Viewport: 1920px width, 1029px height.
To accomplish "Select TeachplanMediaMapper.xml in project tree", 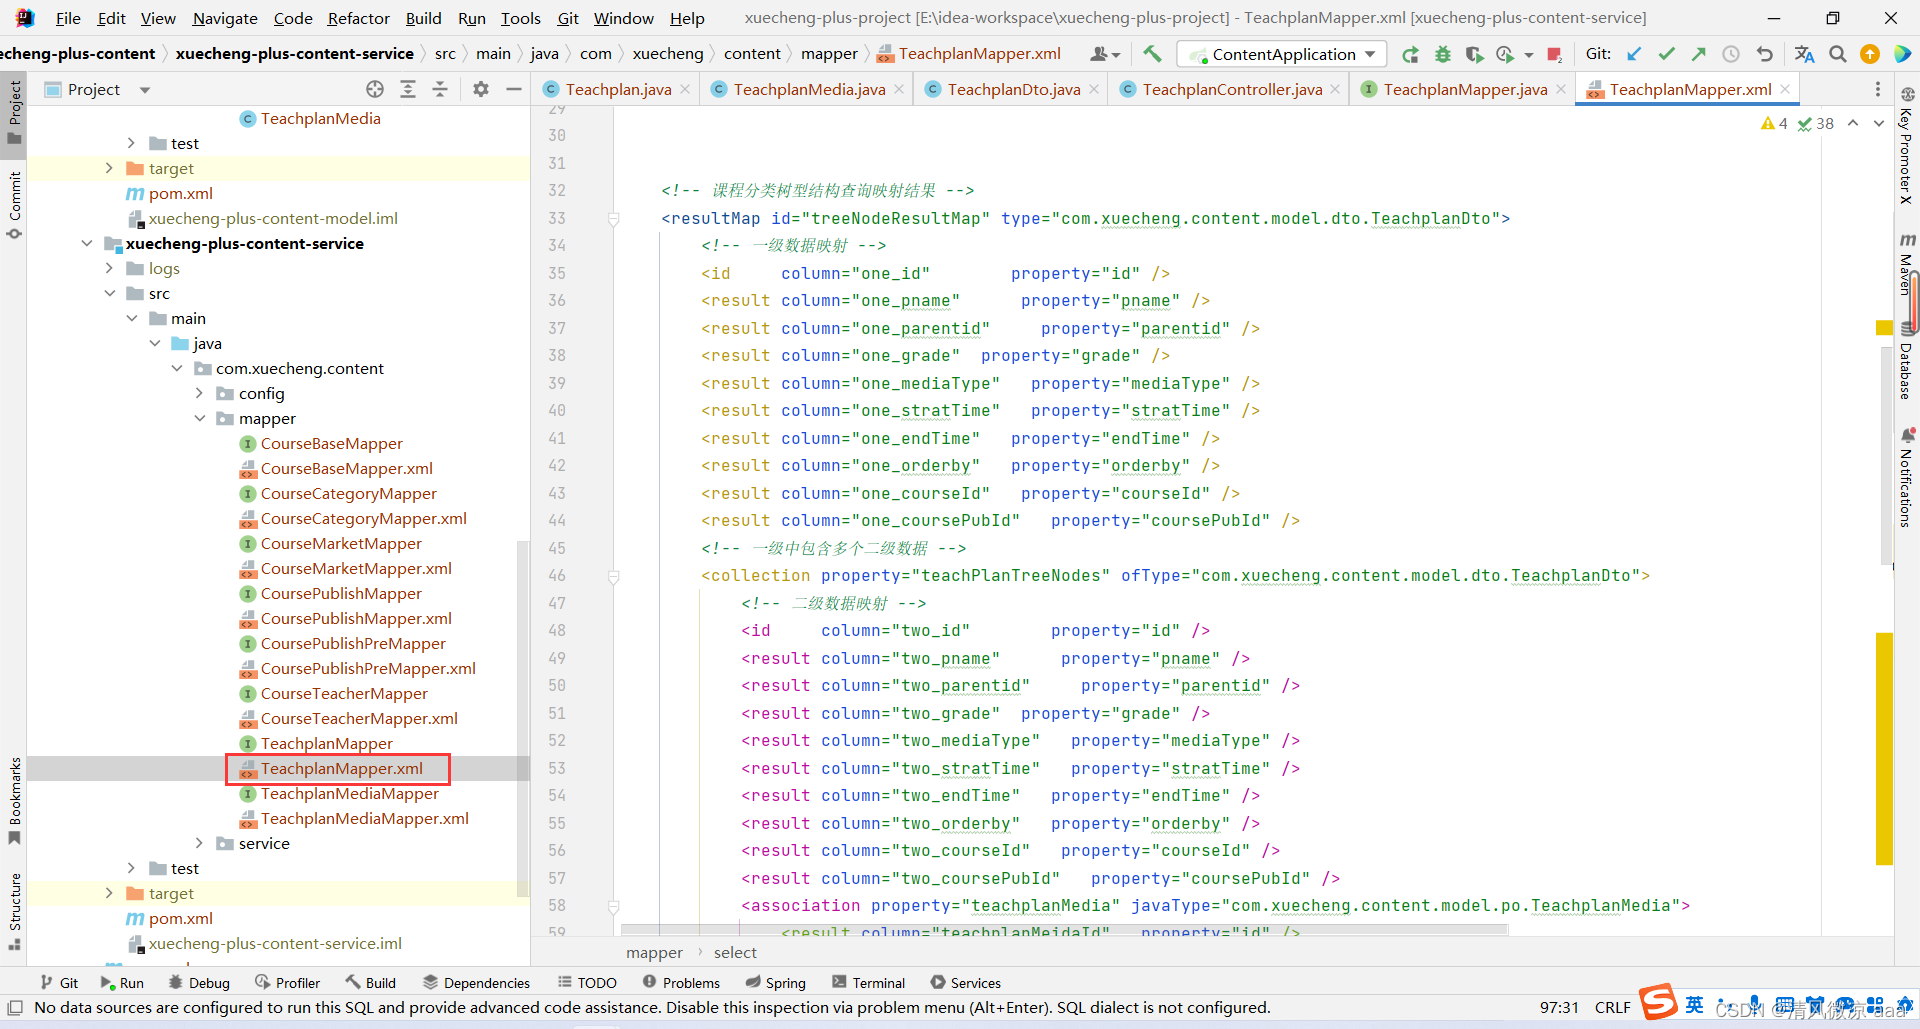I will pyautogui.click(x=364, y=818).
